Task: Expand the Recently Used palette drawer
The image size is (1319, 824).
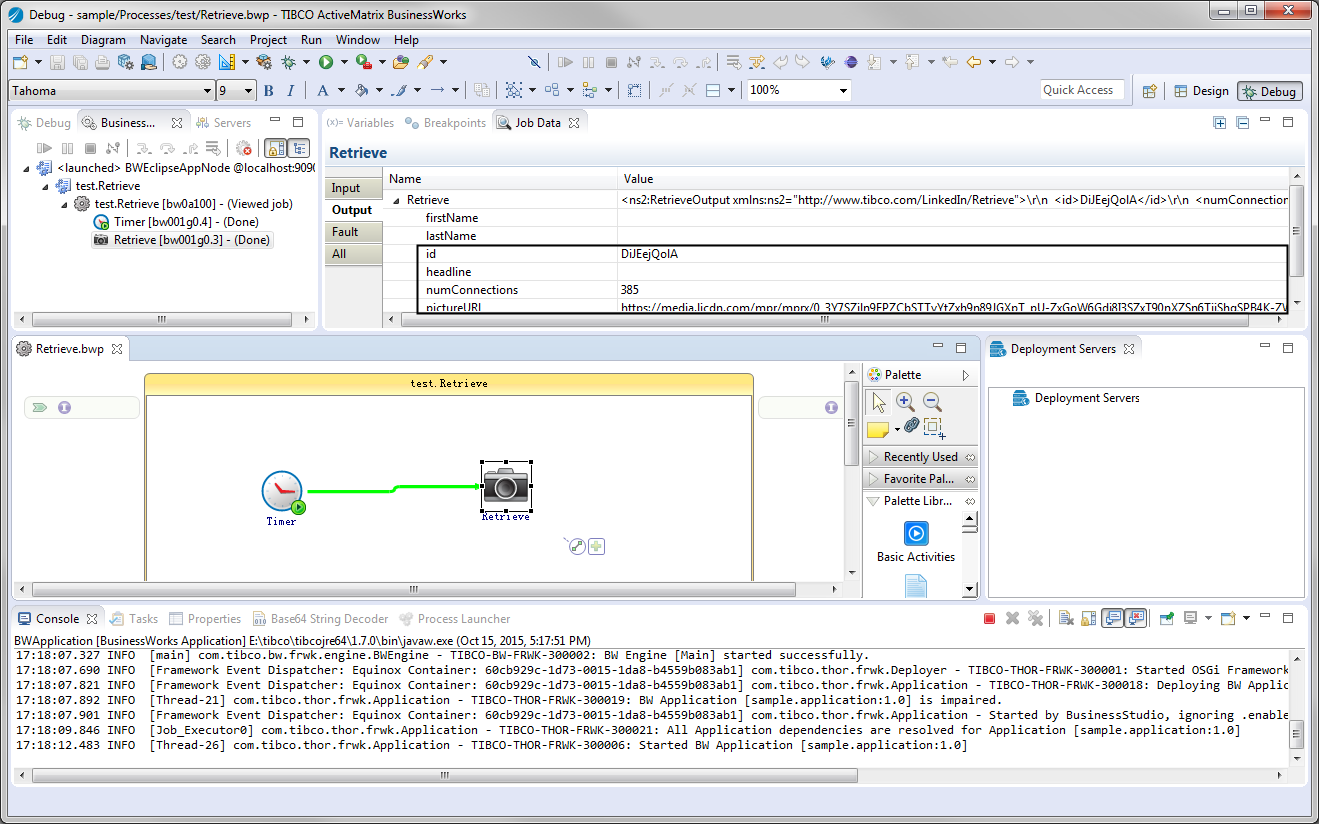Action: 920,457
